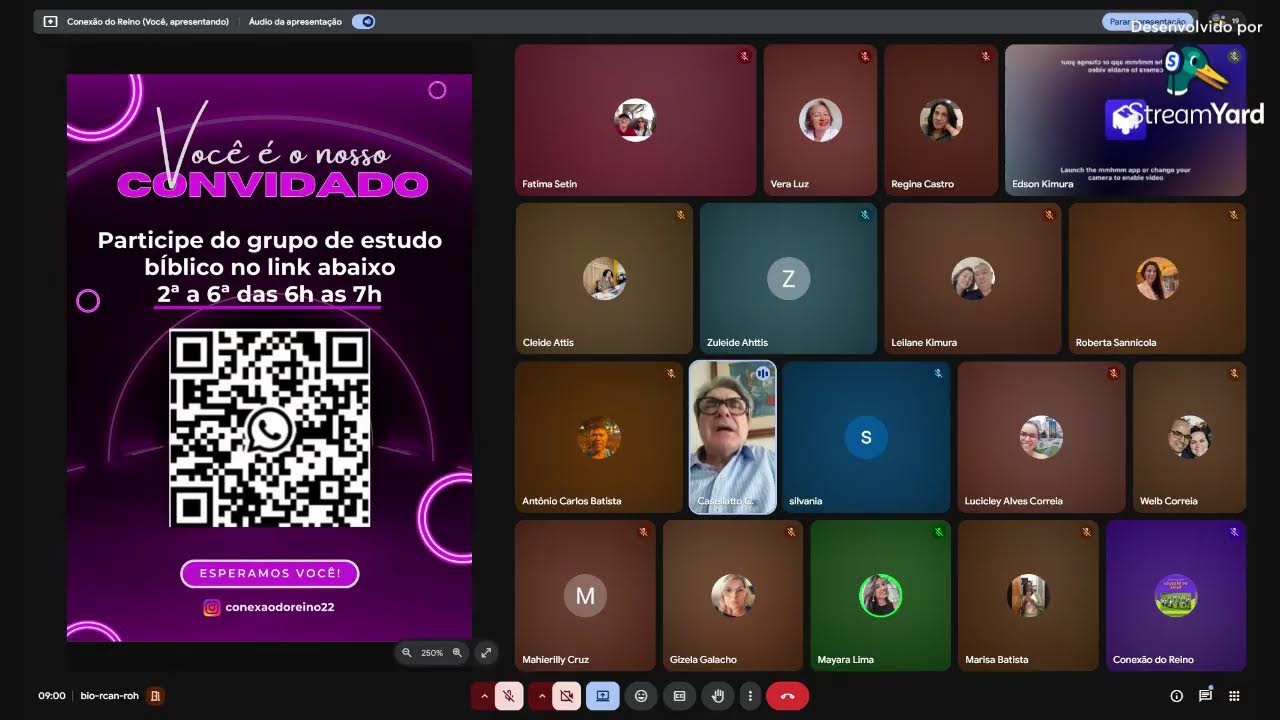Open the chat panel
Viewport: 1280px width, 720px height.
point(1206,696)
